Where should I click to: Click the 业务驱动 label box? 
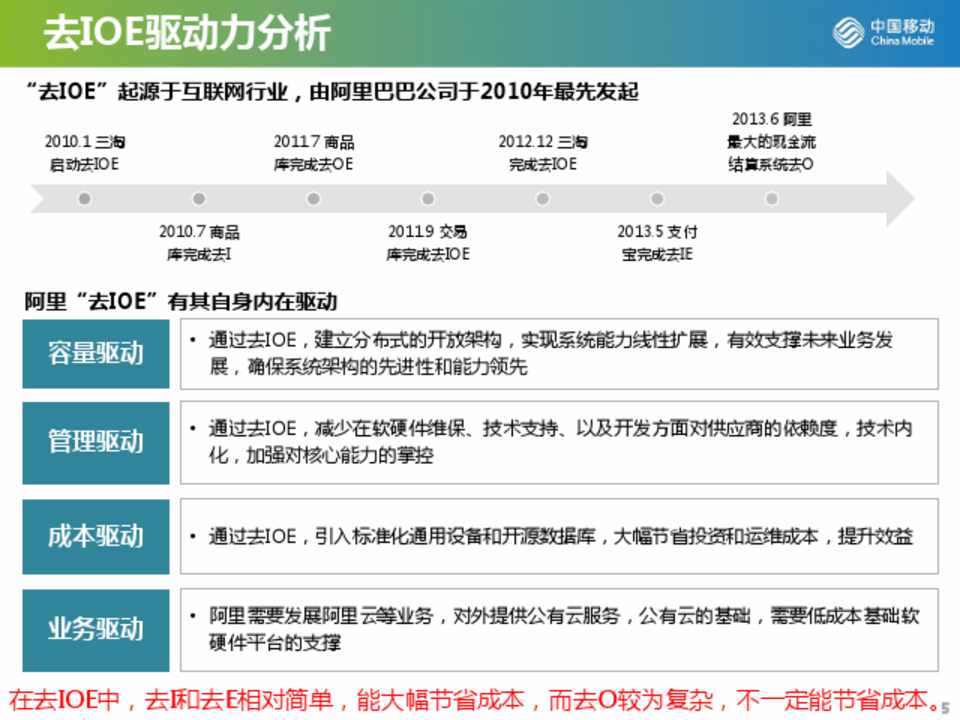[x=96, y=630]
